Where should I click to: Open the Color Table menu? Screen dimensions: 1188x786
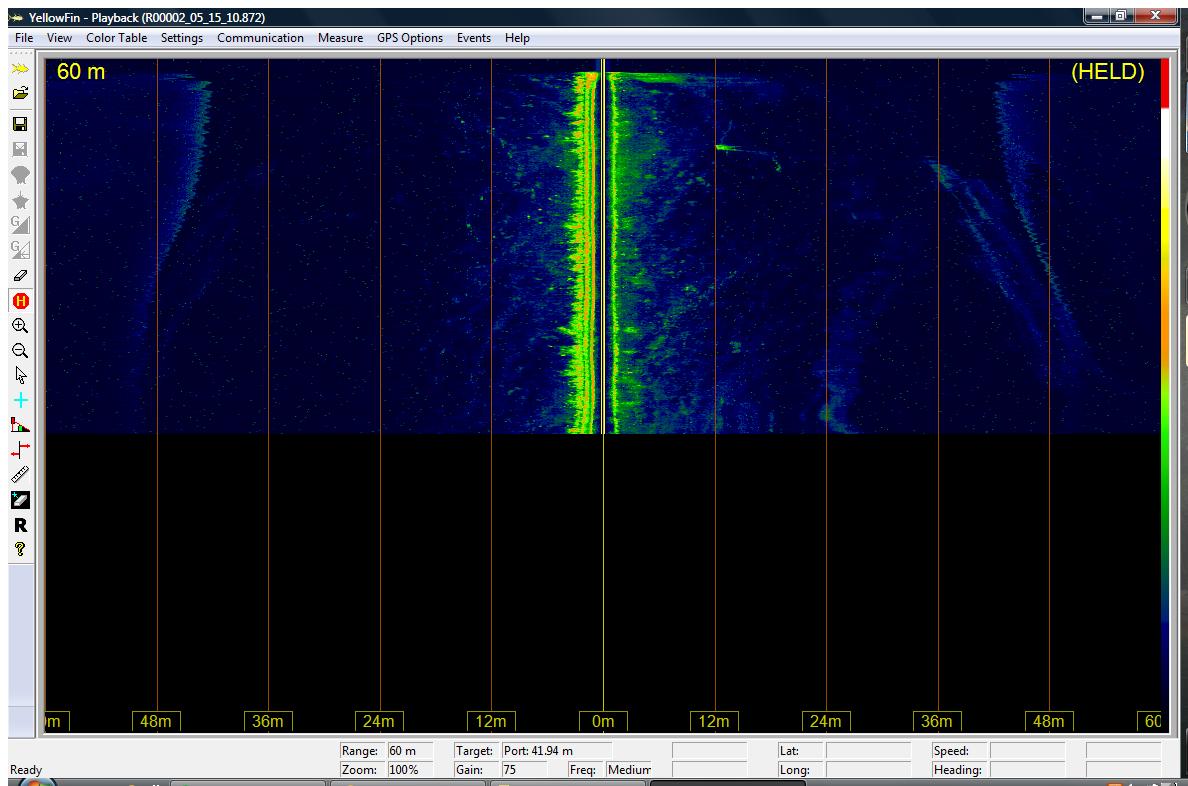pyautogui.click(x=116, y=38)
